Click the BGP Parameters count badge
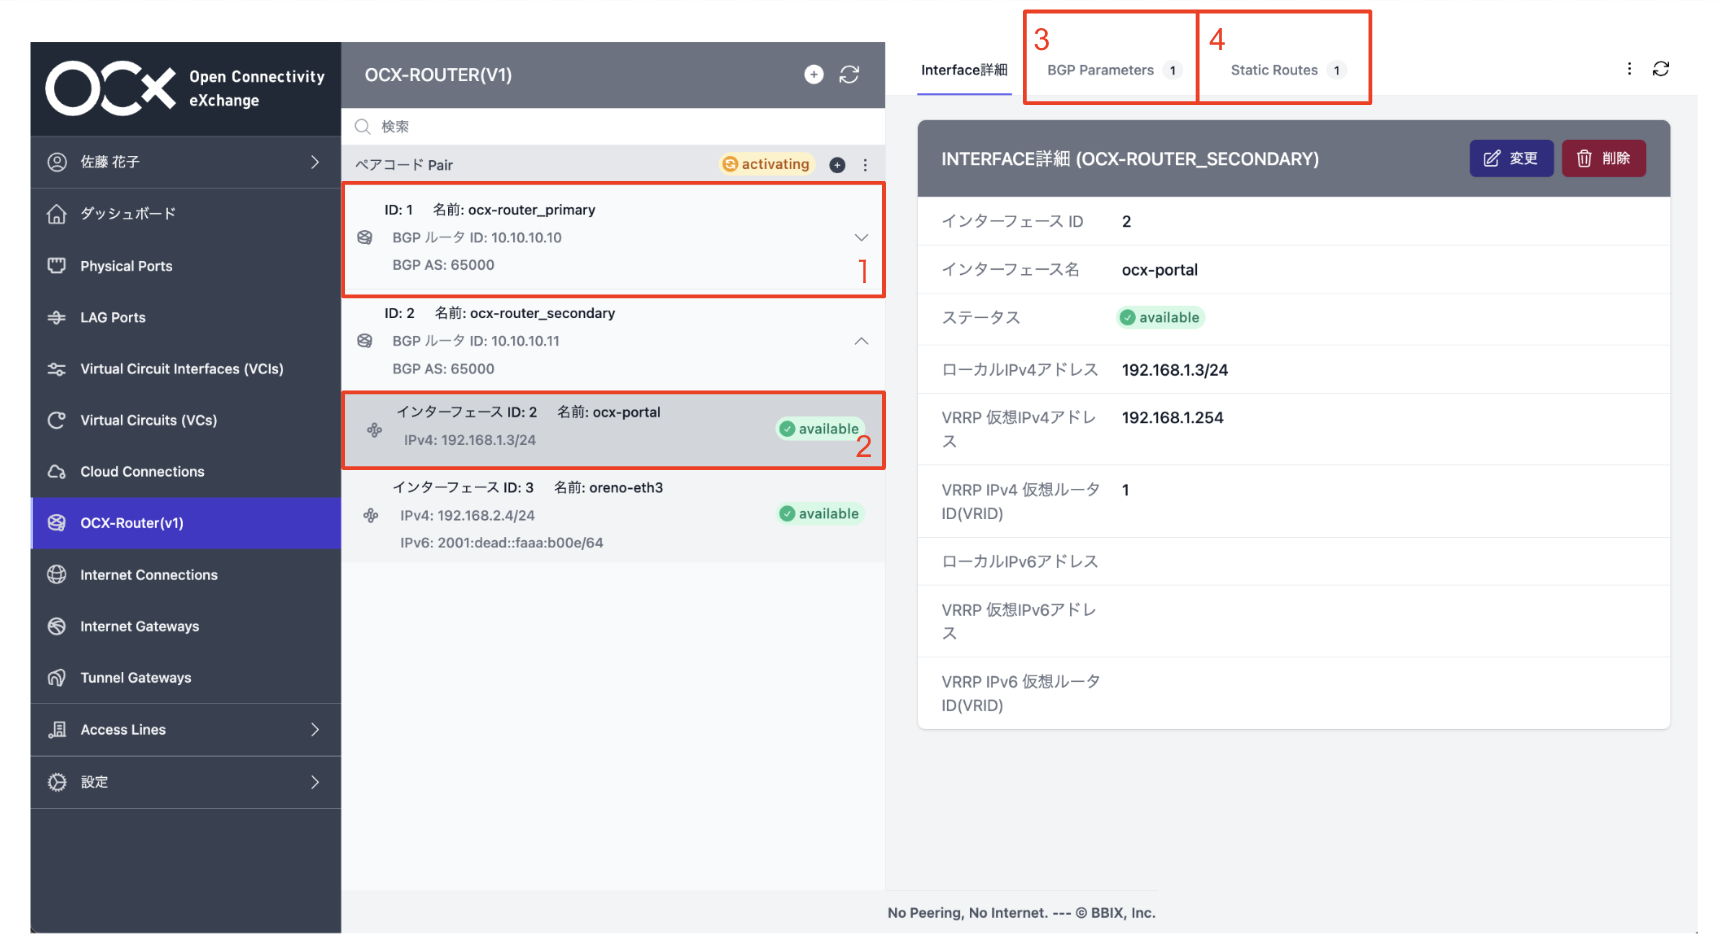1722x950 pixels. tap(1173, 70)
